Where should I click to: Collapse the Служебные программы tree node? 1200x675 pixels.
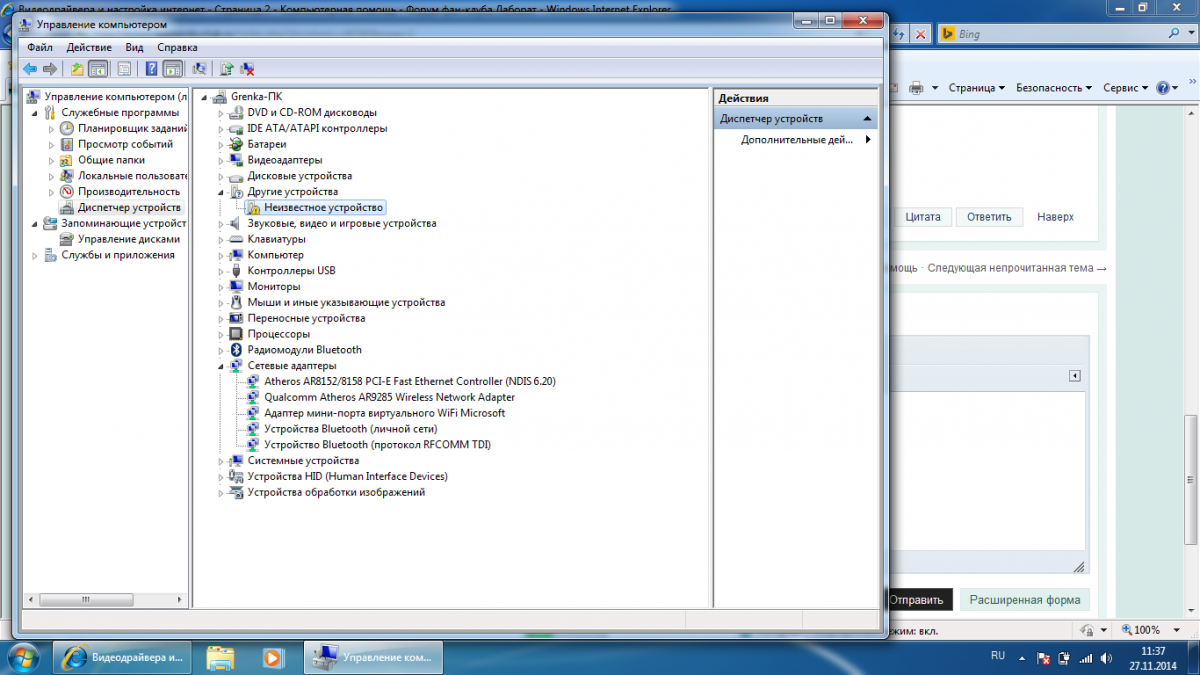(35, 112)
